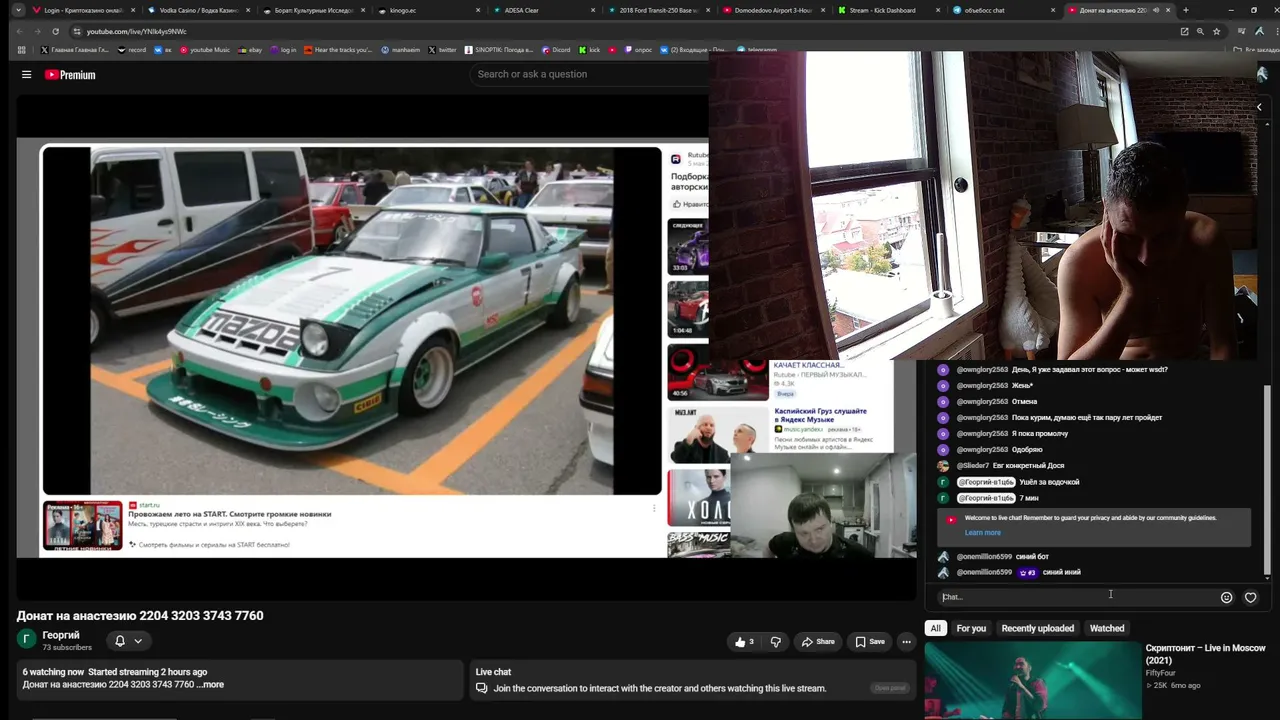
Task: Open @Slieder7 chat author name
Action: click(x=972, y=466)
